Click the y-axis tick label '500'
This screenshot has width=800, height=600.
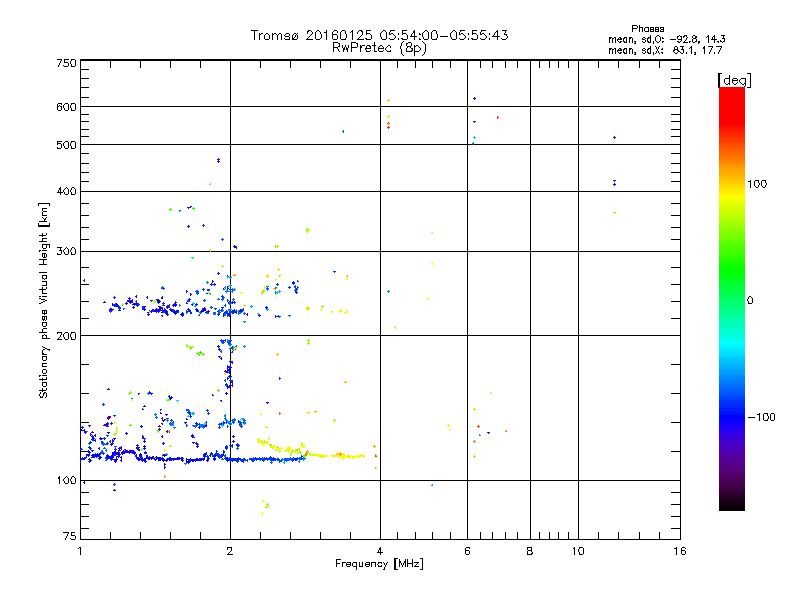tap(67, 145)
